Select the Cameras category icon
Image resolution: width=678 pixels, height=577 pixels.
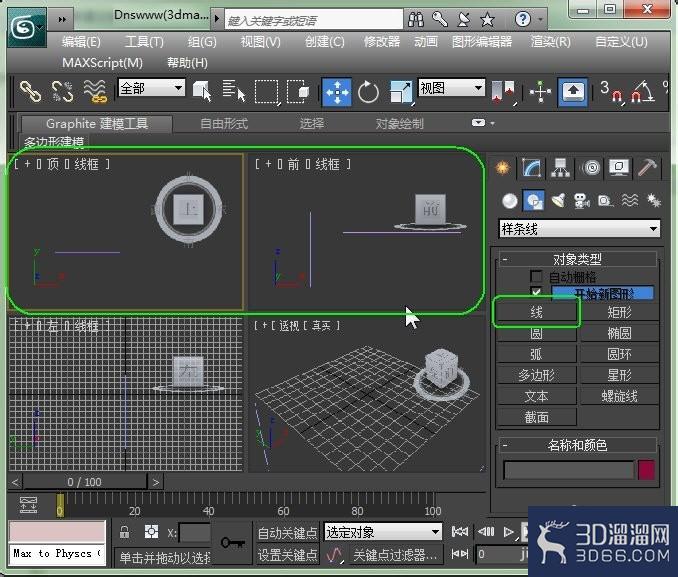coord(582,201)
